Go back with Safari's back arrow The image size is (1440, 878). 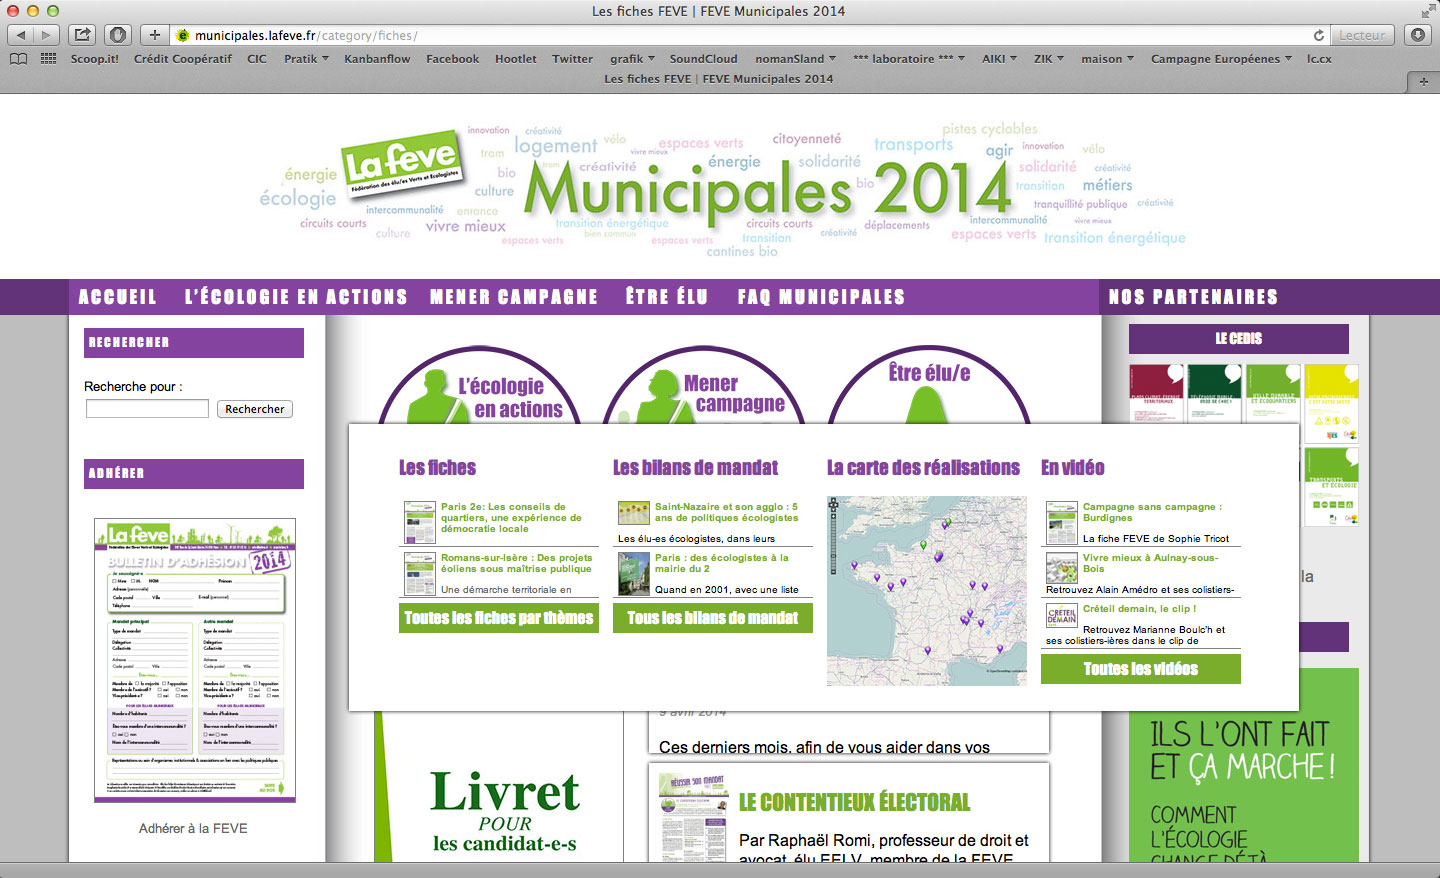click(x=20, y=35)
